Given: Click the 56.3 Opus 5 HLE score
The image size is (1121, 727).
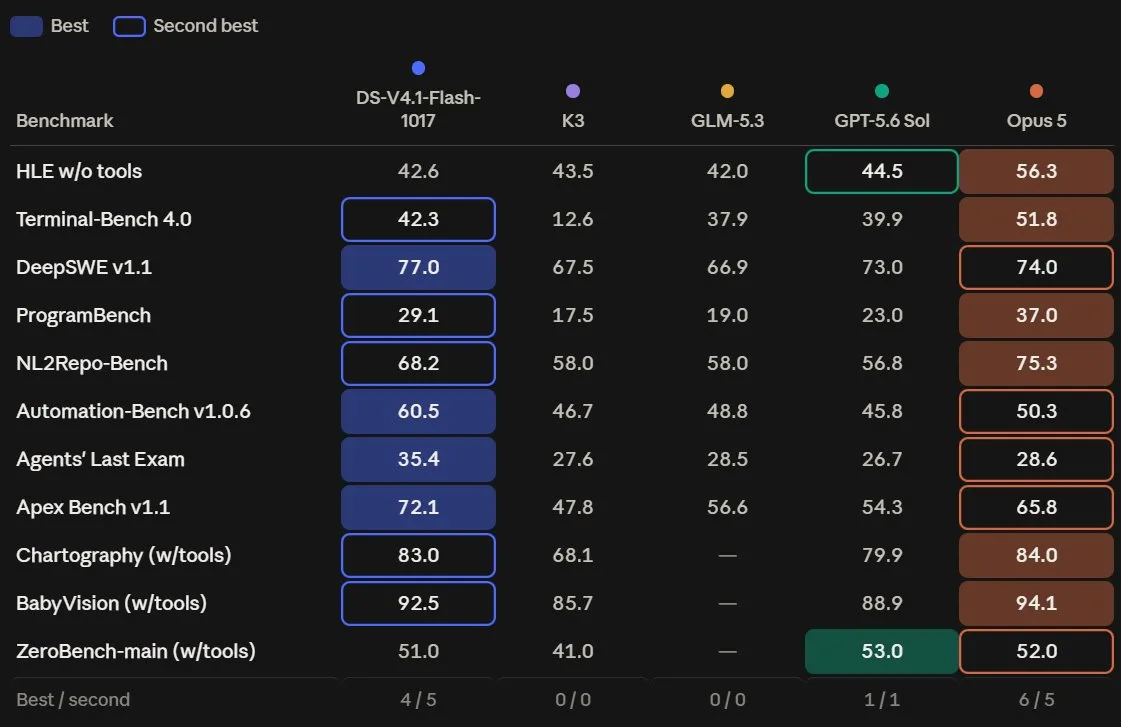Looking at the screenshot, I should tap(1036, 171).
